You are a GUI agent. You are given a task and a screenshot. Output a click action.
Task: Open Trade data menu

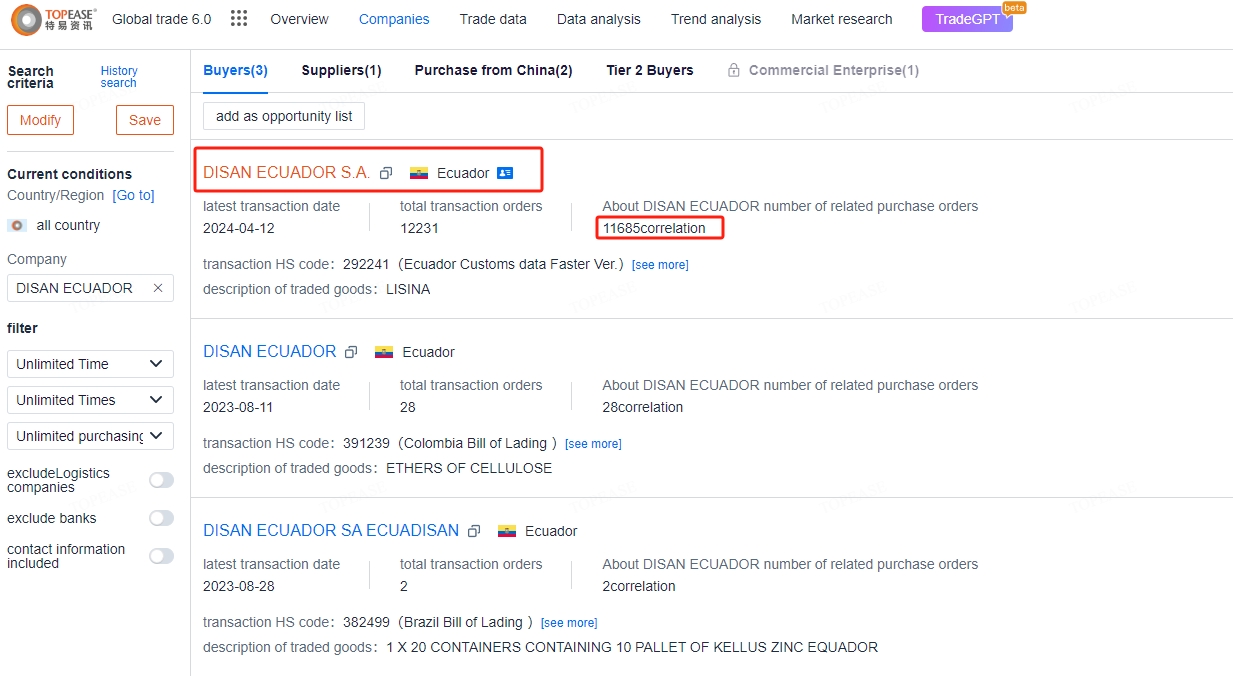[493, 19]
